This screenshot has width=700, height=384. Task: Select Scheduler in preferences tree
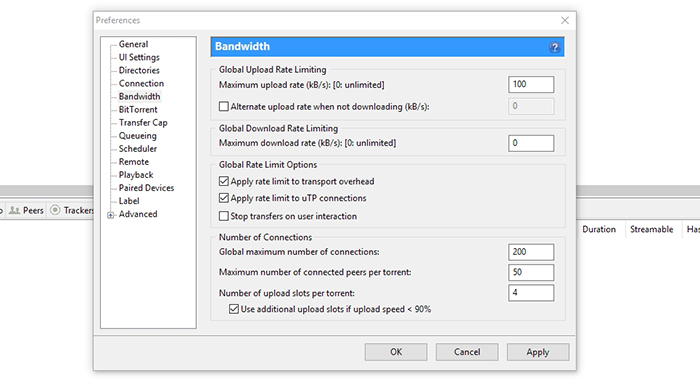click(138, 149)
